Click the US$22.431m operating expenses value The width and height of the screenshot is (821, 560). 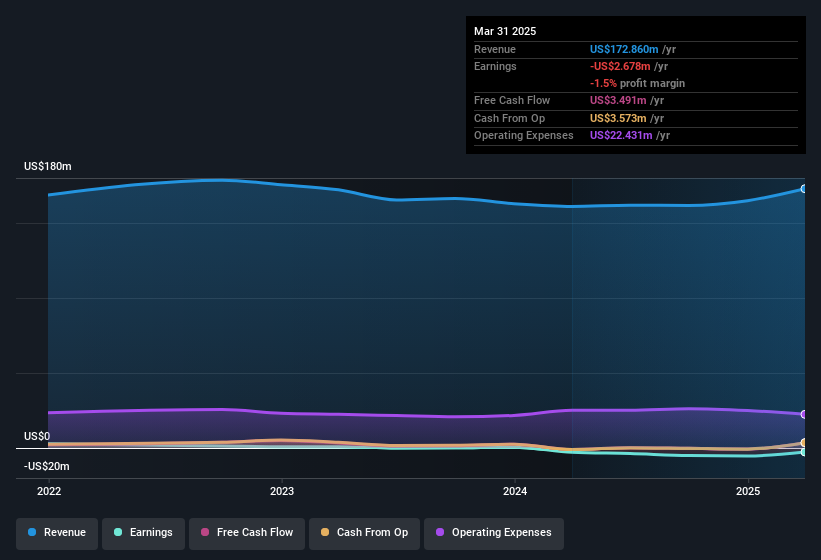621,136
